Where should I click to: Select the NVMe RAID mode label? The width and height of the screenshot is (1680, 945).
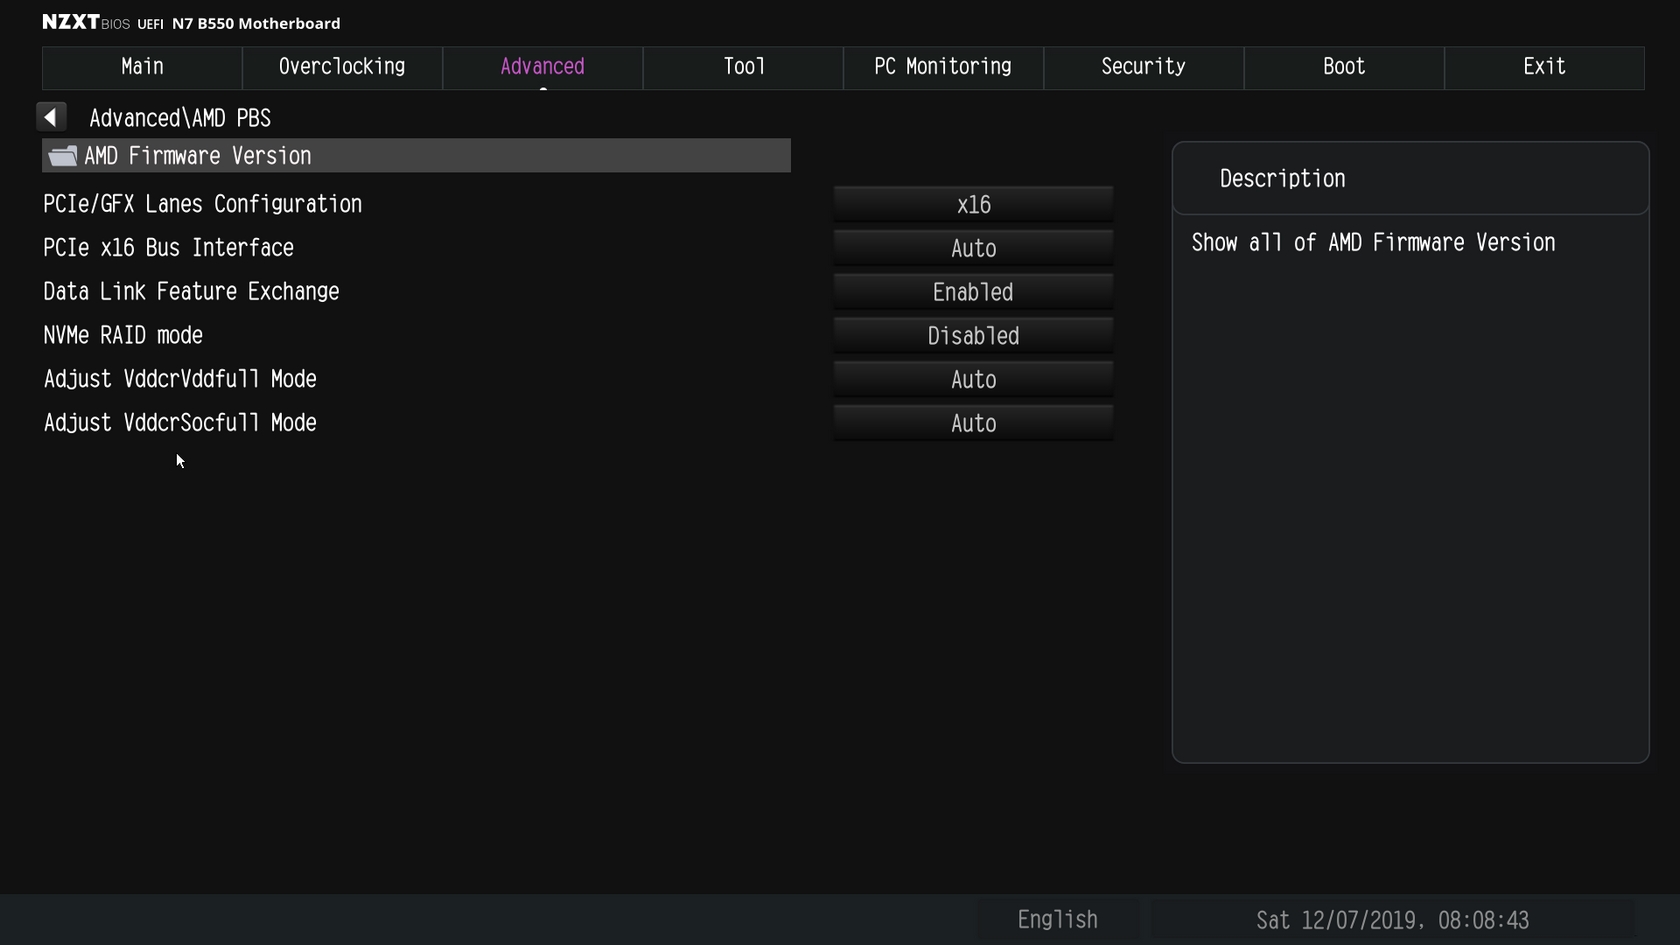click(123, 335)
